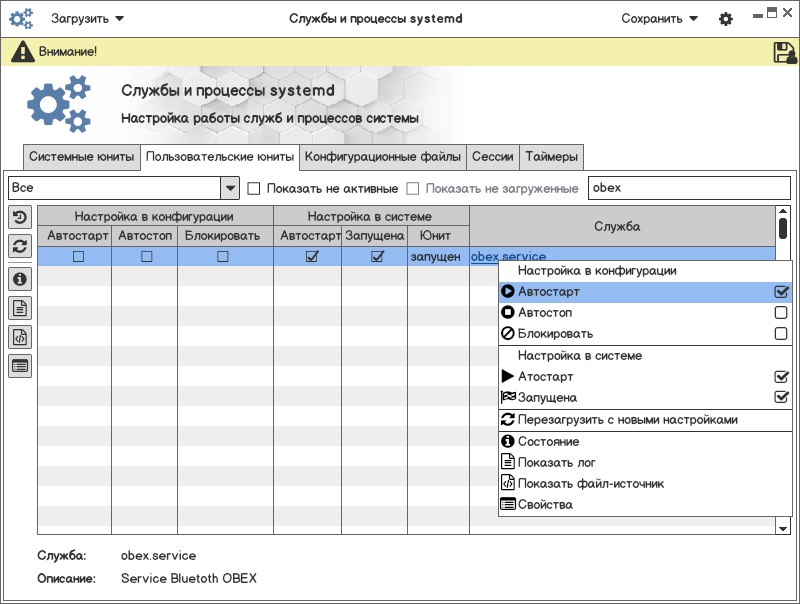The image size is (800, 604).
Task: Click the info status icon in left sidebar
Action: [x=19, y=279]
